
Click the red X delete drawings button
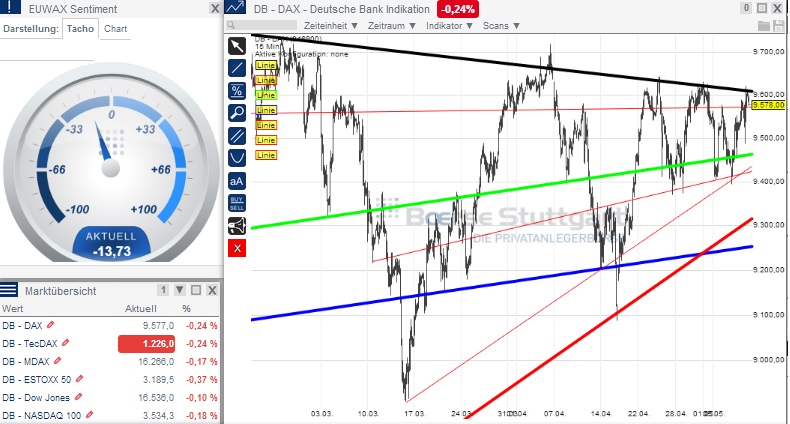pyautogui.click(x=237, y=248)
